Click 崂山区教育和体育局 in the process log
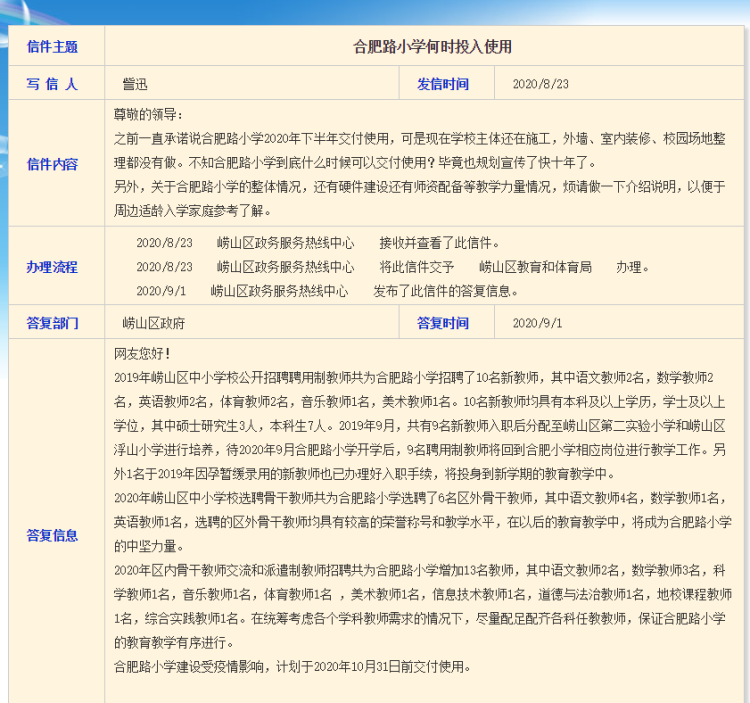750x703 pixels. tap(535, 267)
